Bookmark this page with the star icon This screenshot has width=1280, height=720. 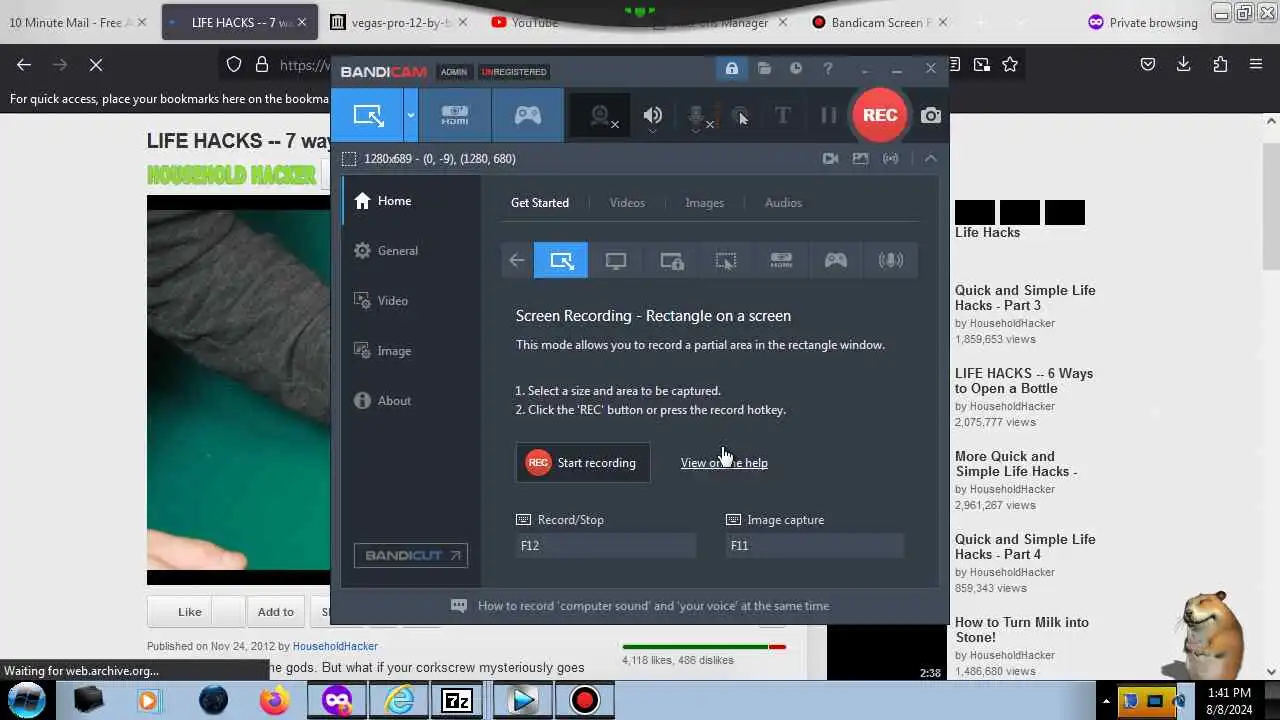point(1010,65)
